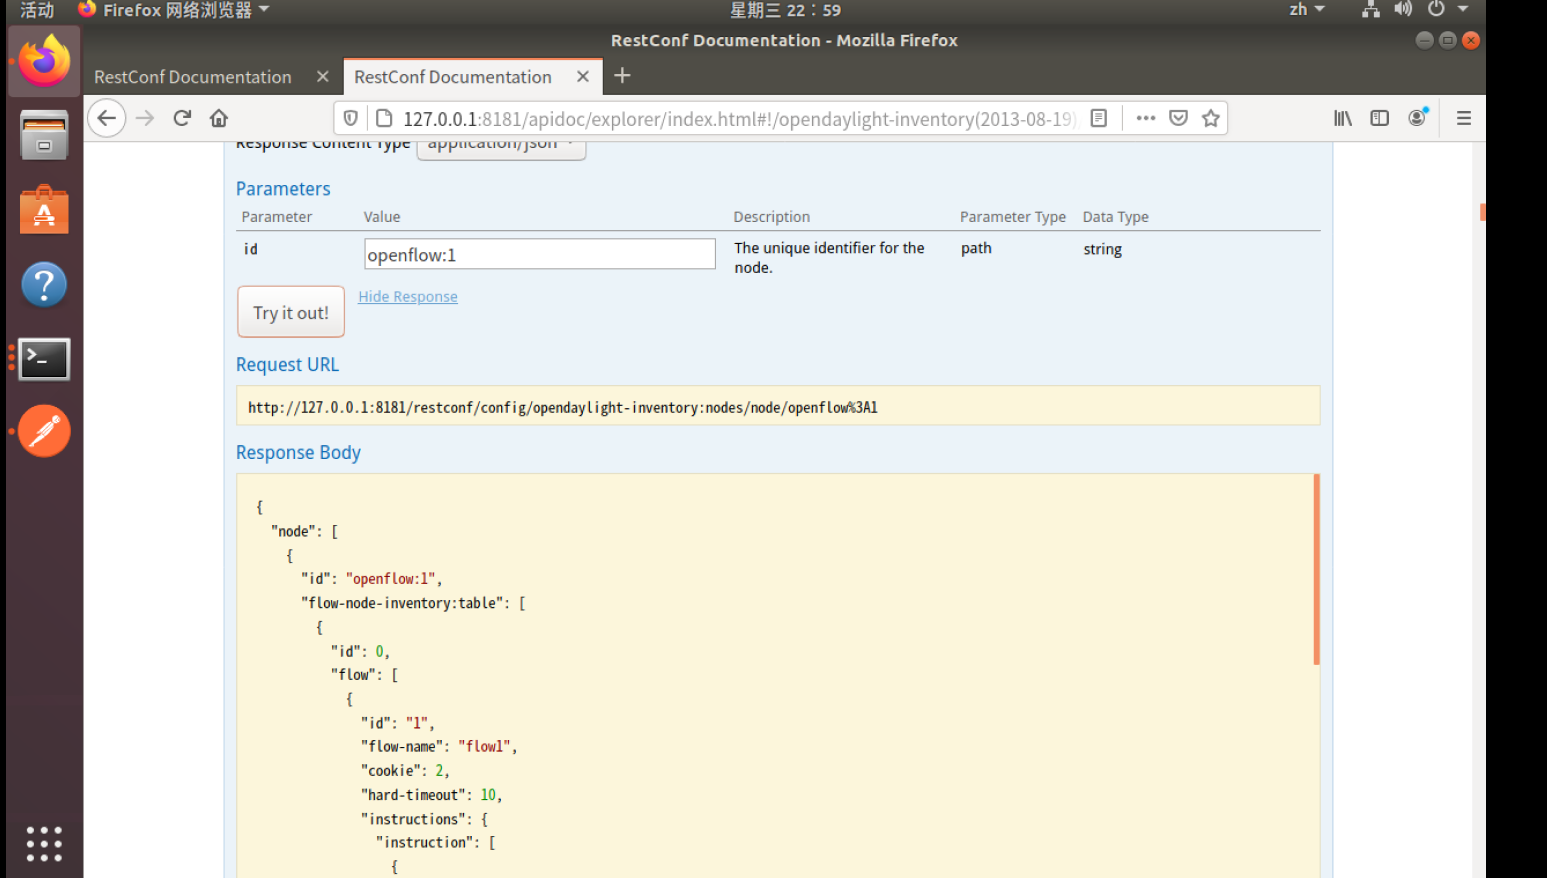This screenshot has height=878, width=1547.
Task: Open the Firefox hamburger menu
Action: 1464,118
